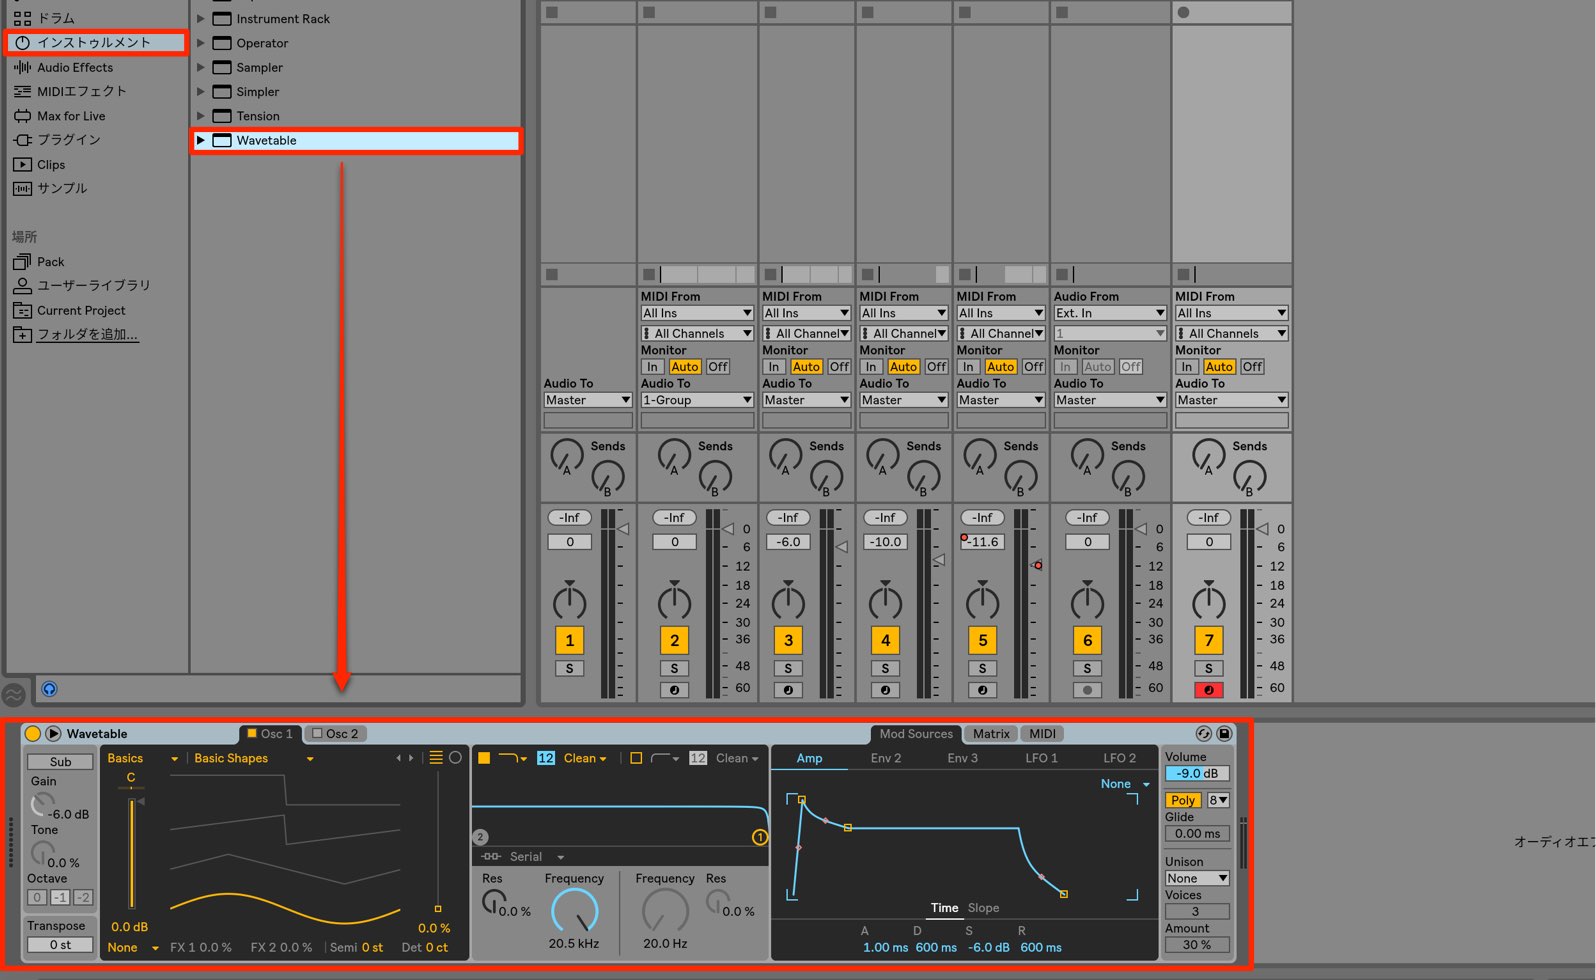Disarm recording on track 7

point(1208,690)
